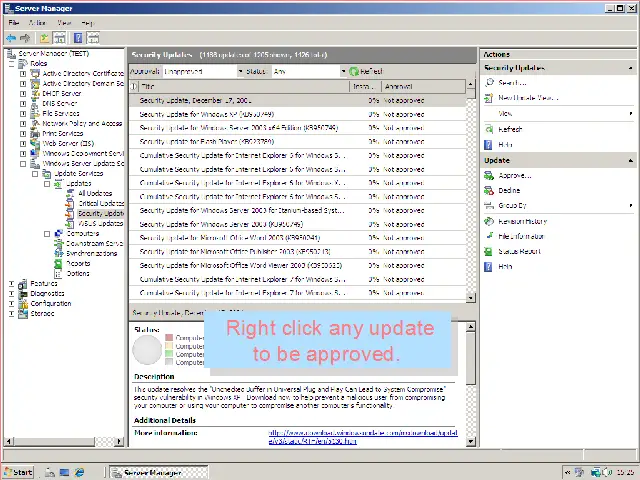Click the New Update View icon
Screen dimensions: 640x480
[x=489, y=98]
